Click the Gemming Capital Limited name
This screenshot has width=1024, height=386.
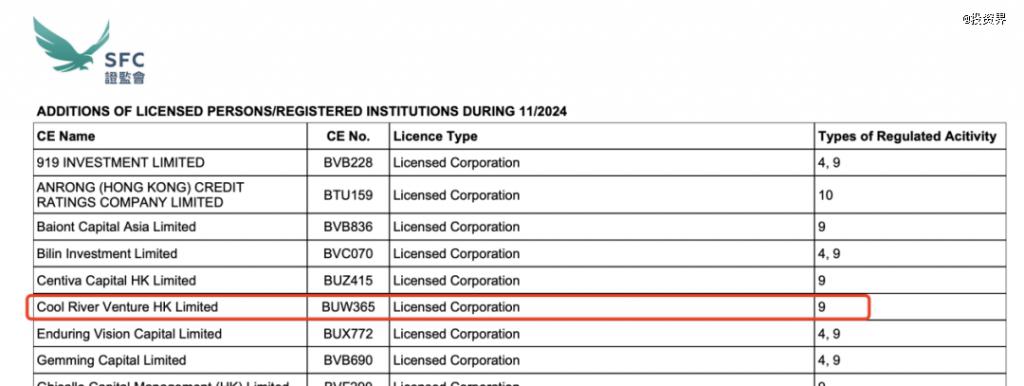pos(112,361)
